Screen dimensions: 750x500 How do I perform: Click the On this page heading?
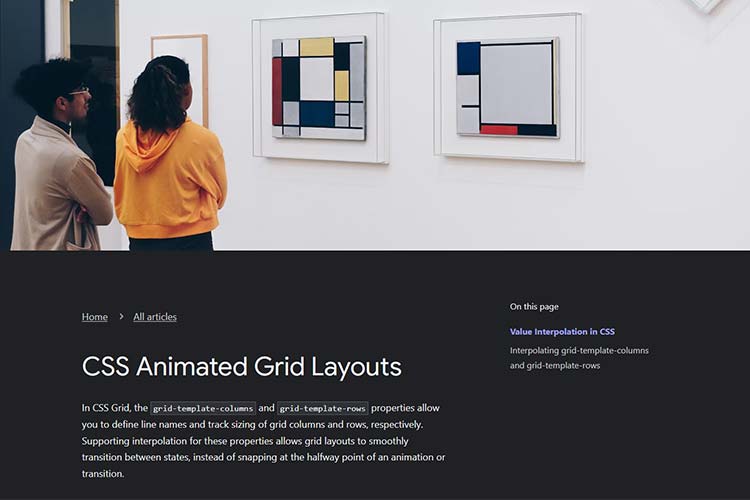coord(534,307)
